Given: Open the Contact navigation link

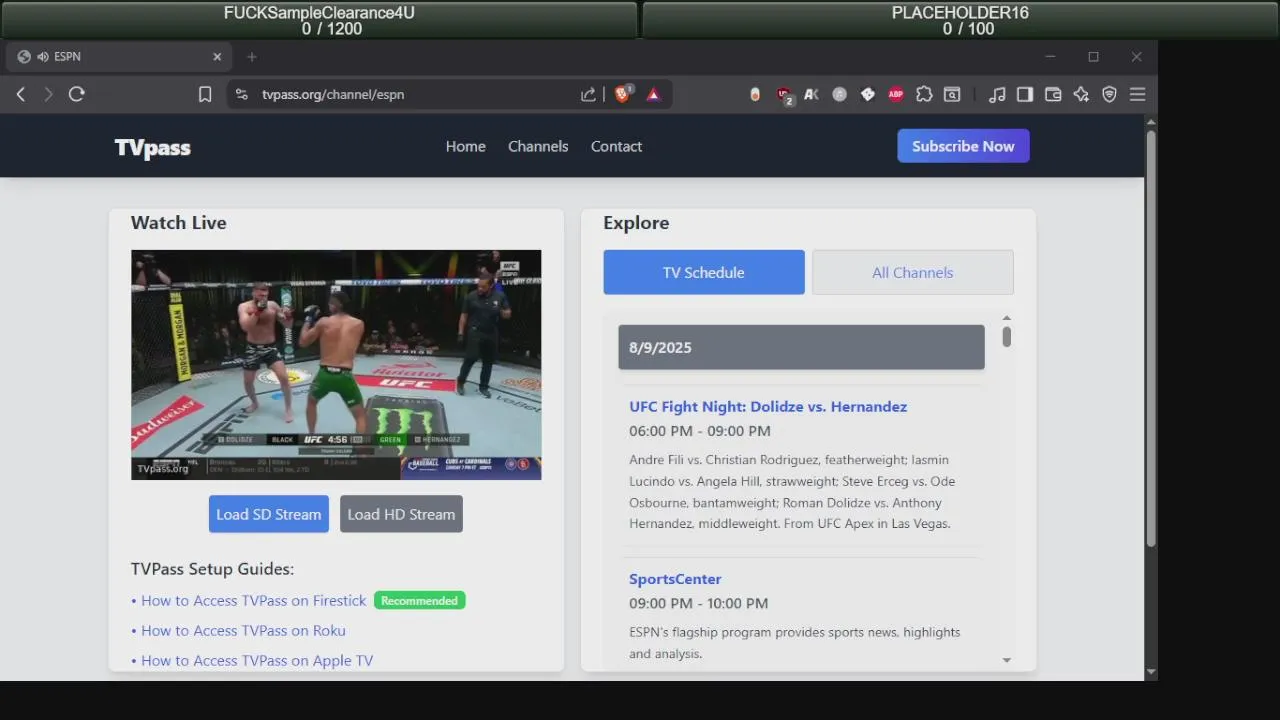Looking at the screenshot, I should point(616,146).
